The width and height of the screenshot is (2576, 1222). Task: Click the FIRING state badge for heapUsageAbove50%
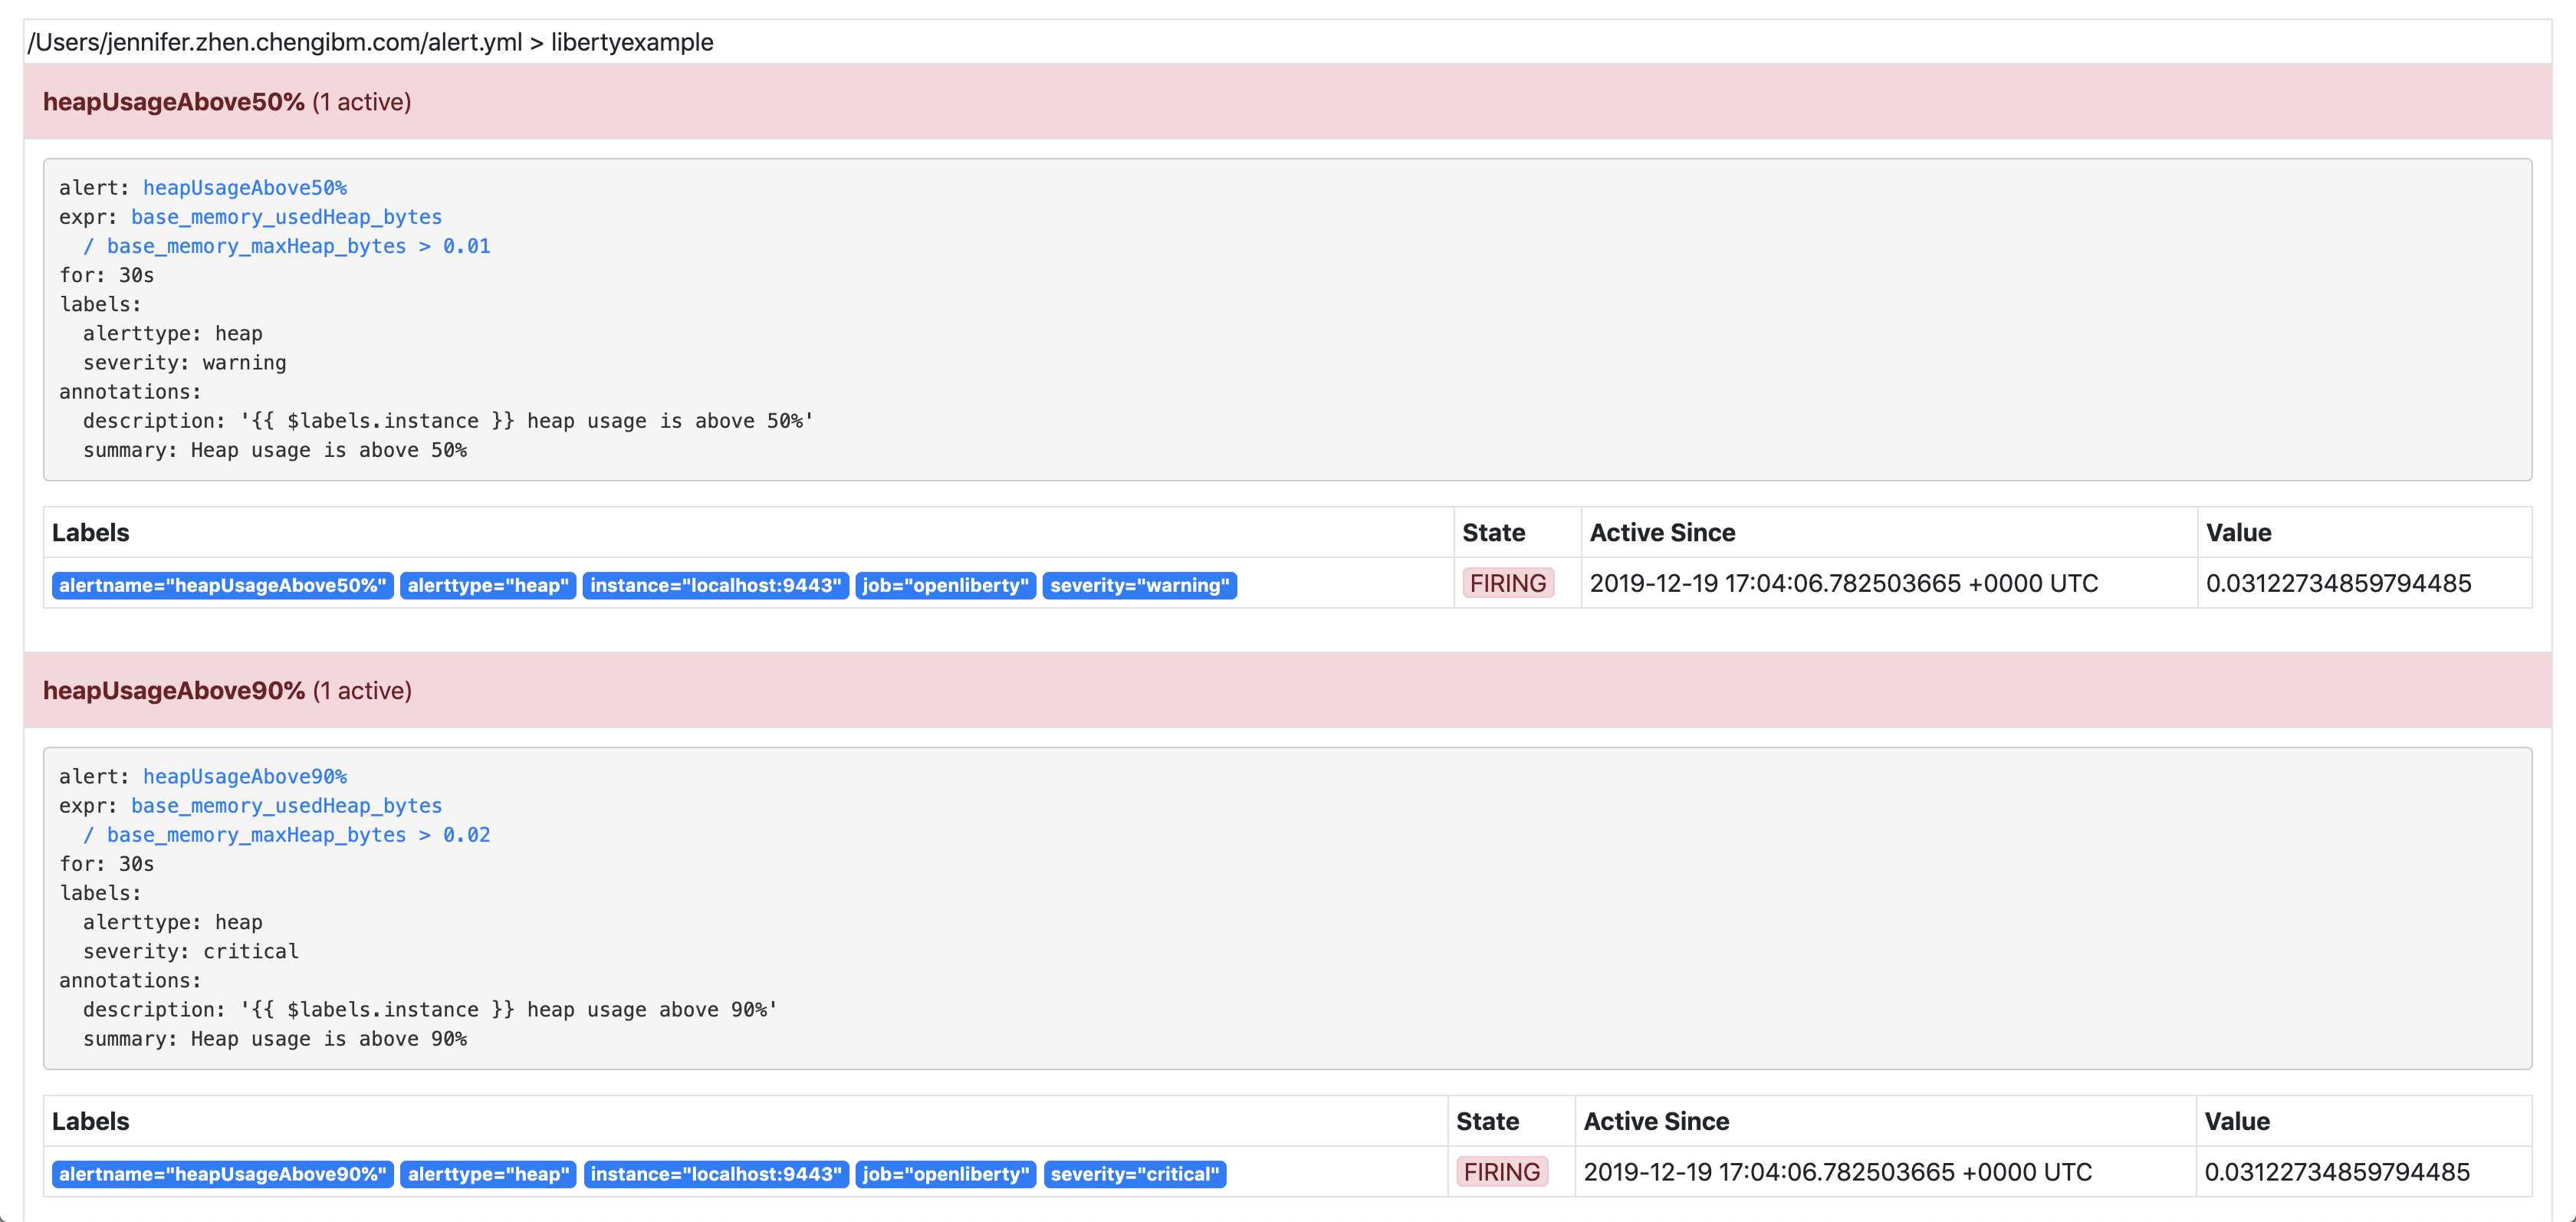[x=1507, y=584]
